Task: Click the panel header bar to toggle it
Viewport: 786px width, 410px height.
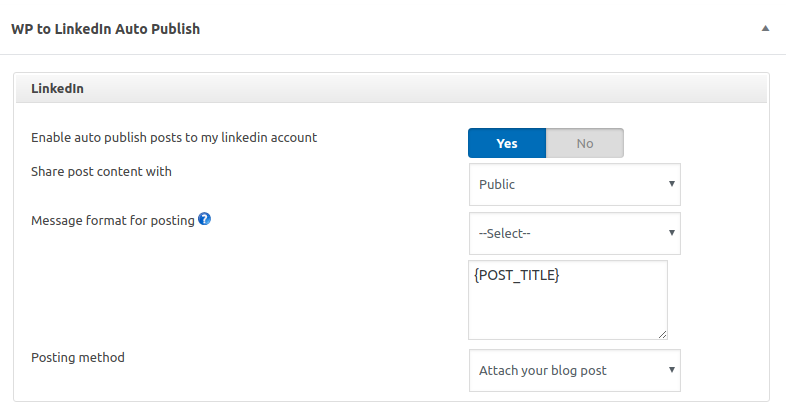Action: 450,29
